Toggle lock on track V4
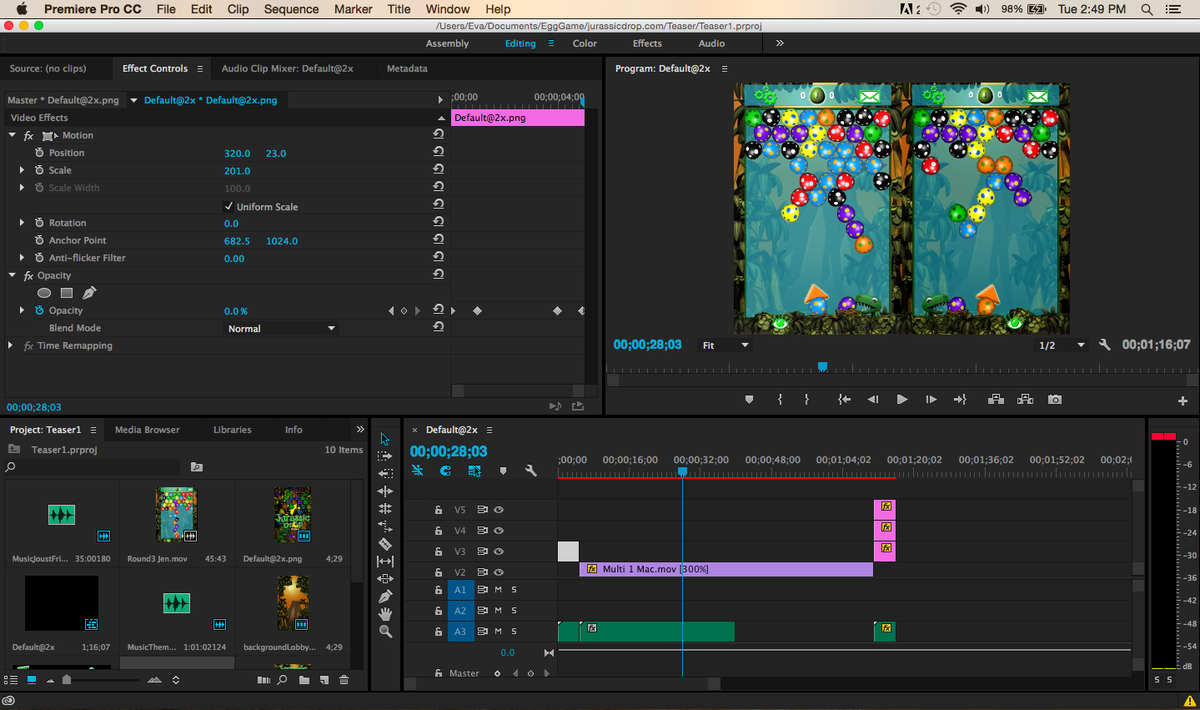This screenshot has height=710, width=1200. [x=438, y=530]
